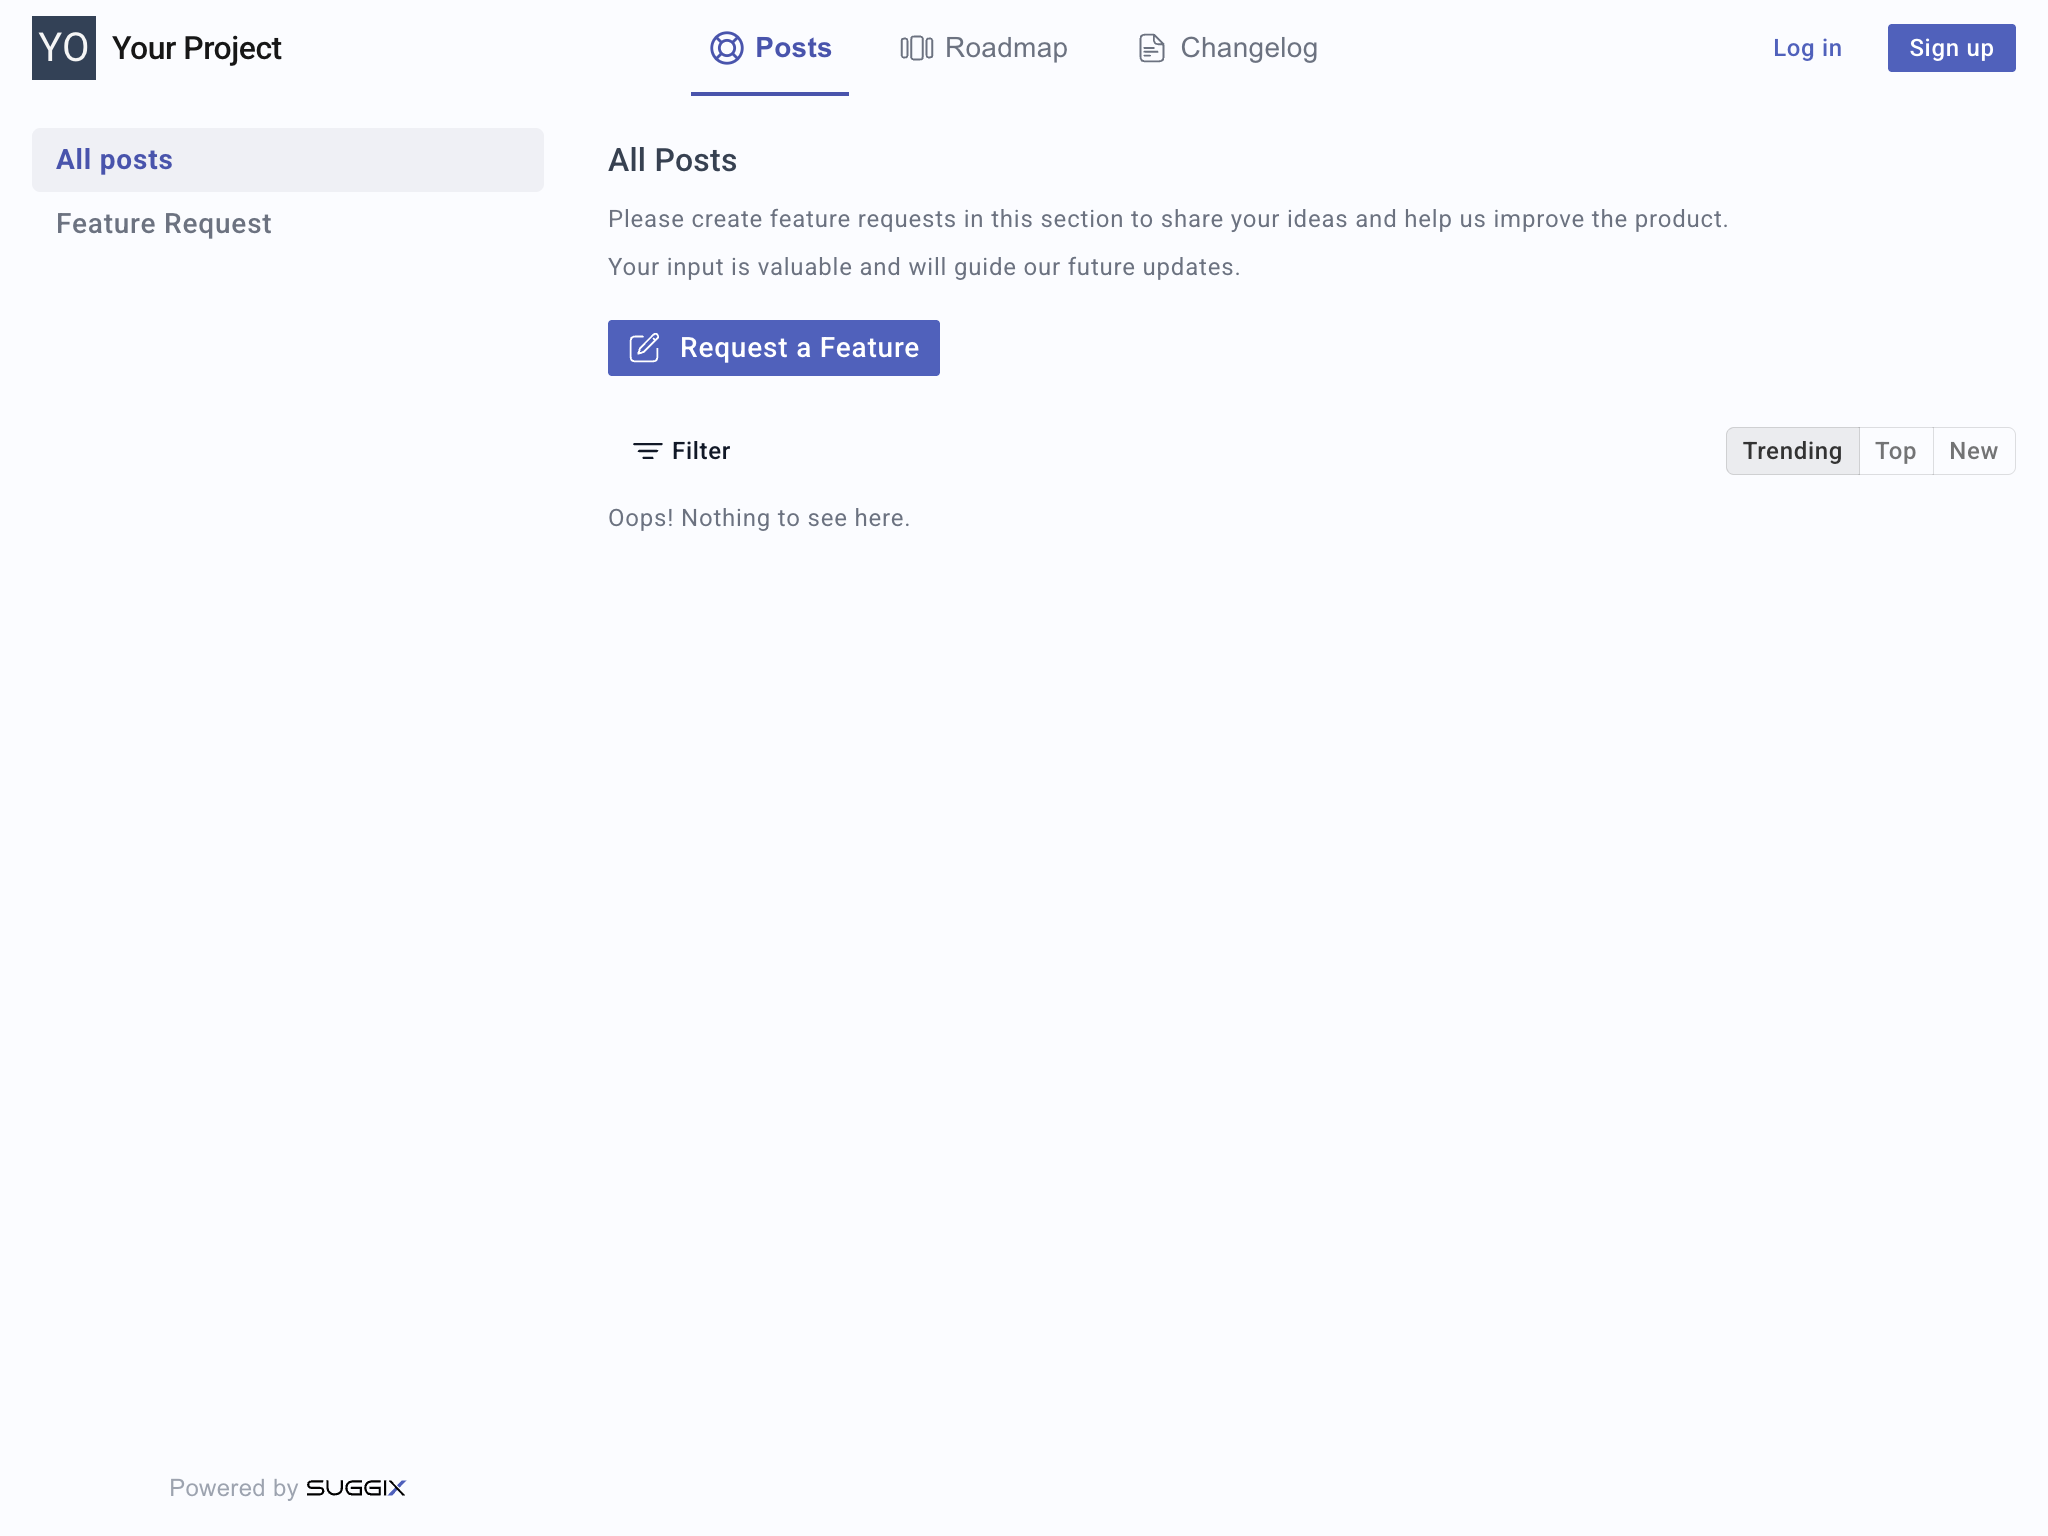The width and height of the screenshot is (2048, 1536).
Task: Sort posts by New
Action: pos(1973,451)
